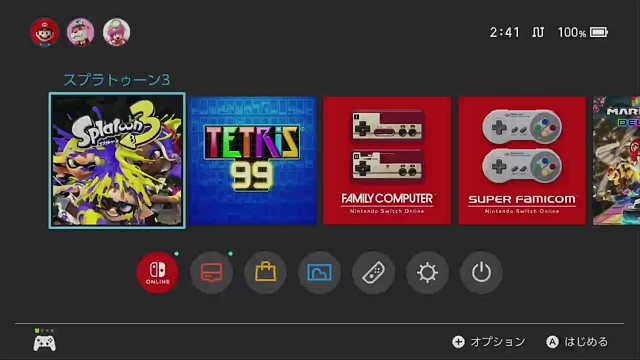Image resolution: width=640 pixels, height=360 pixels.
Task: Open the Album icon
Action: (x=319, y=272)
